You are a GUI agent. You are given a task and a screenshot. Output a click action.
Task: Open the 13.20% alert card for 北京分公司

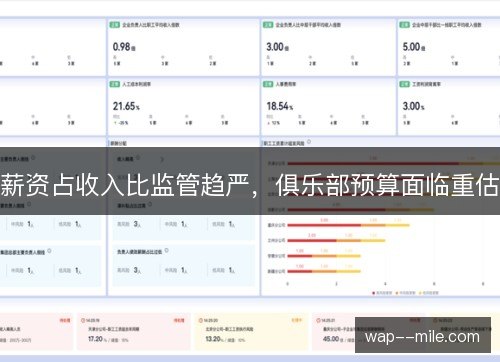(x=251, y=331)
